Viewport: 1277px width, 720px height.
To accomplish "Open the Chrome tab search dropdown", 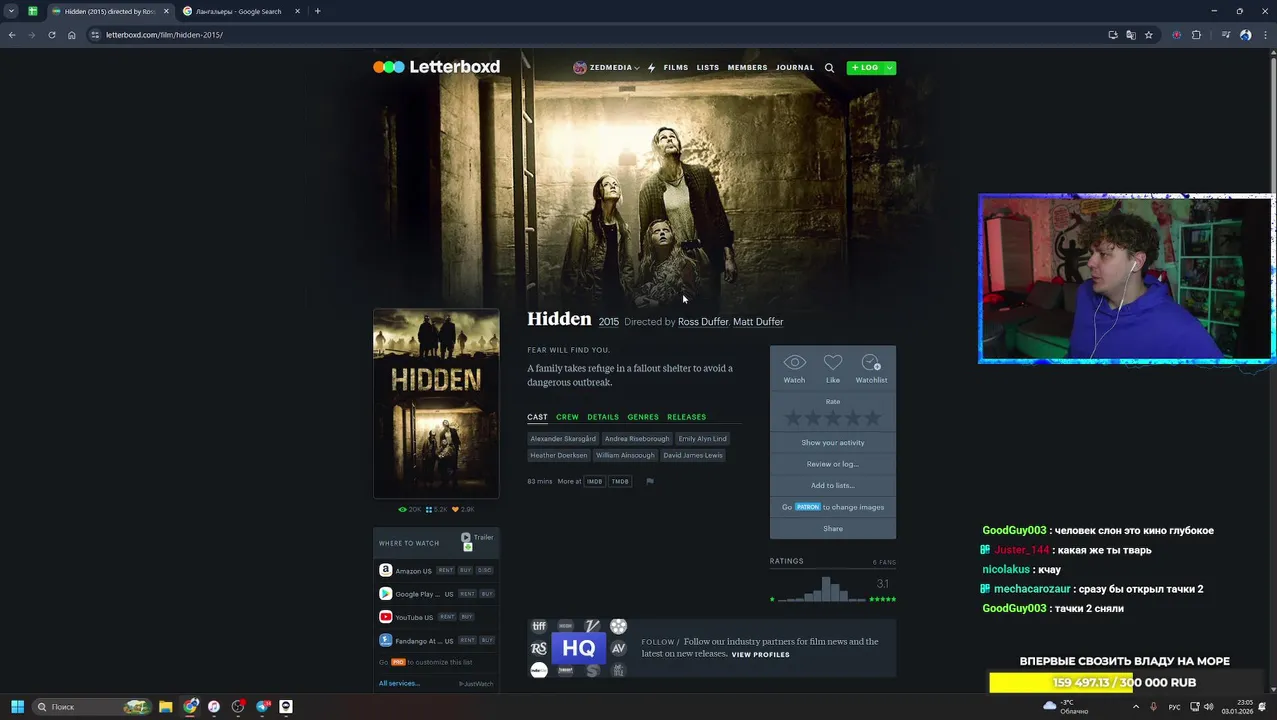I will (11, 11).
